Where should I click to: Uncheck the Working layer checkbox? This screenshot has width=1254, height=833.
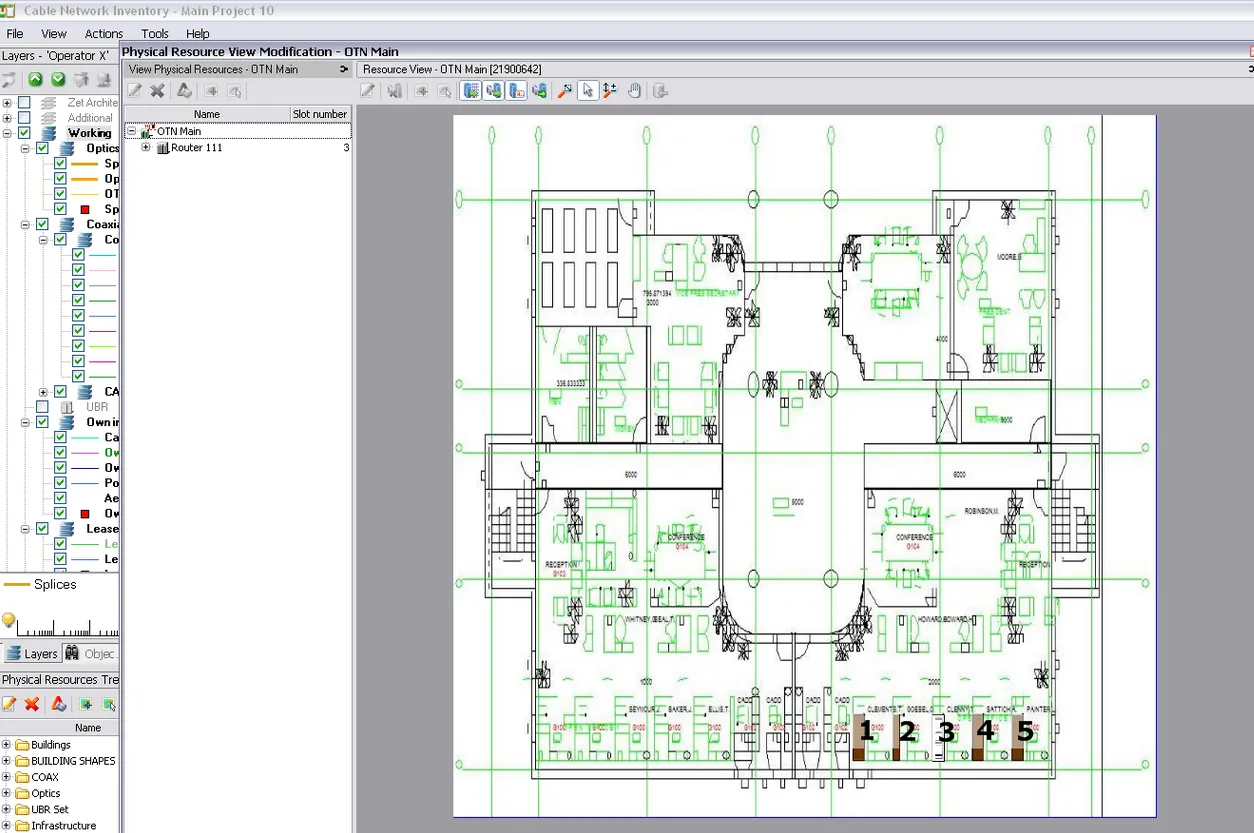[x=24, y=133]
